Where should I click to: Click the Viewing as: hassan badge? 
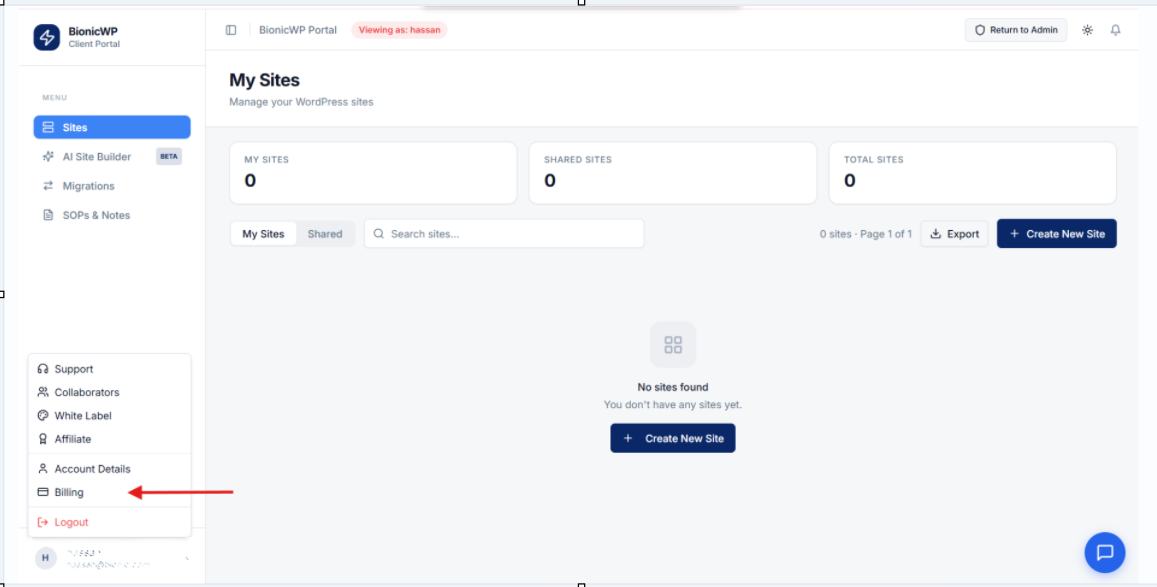[399, 30]
